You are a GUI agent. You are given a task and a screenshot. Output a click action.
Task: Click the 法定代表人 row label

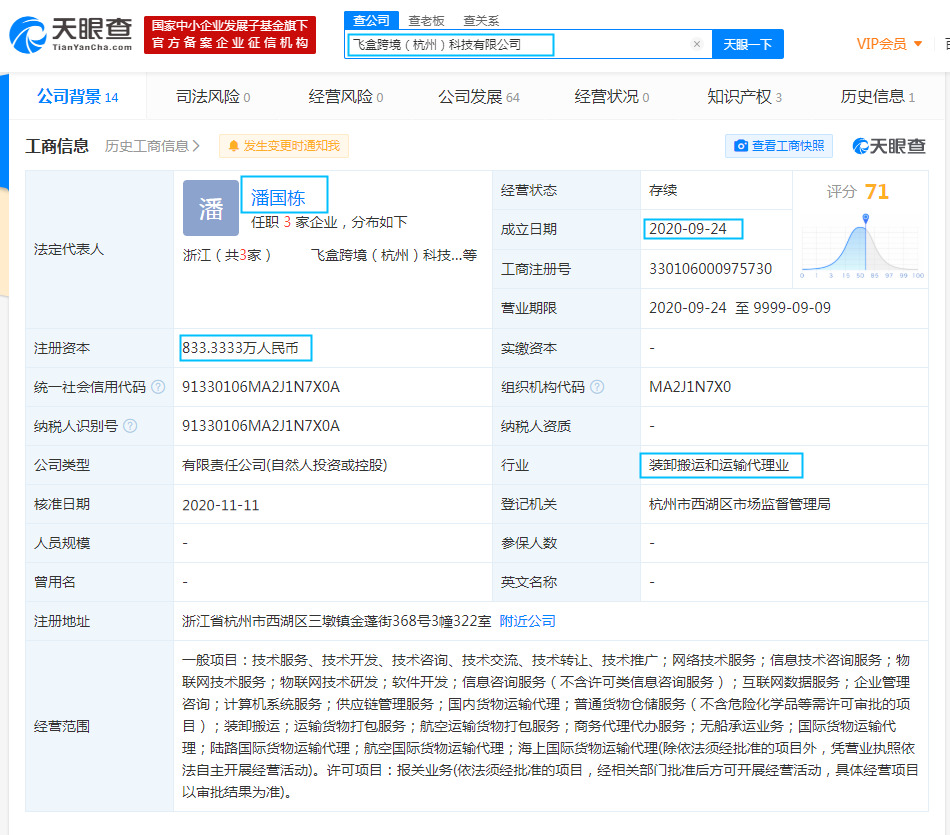tap(69, 249)
